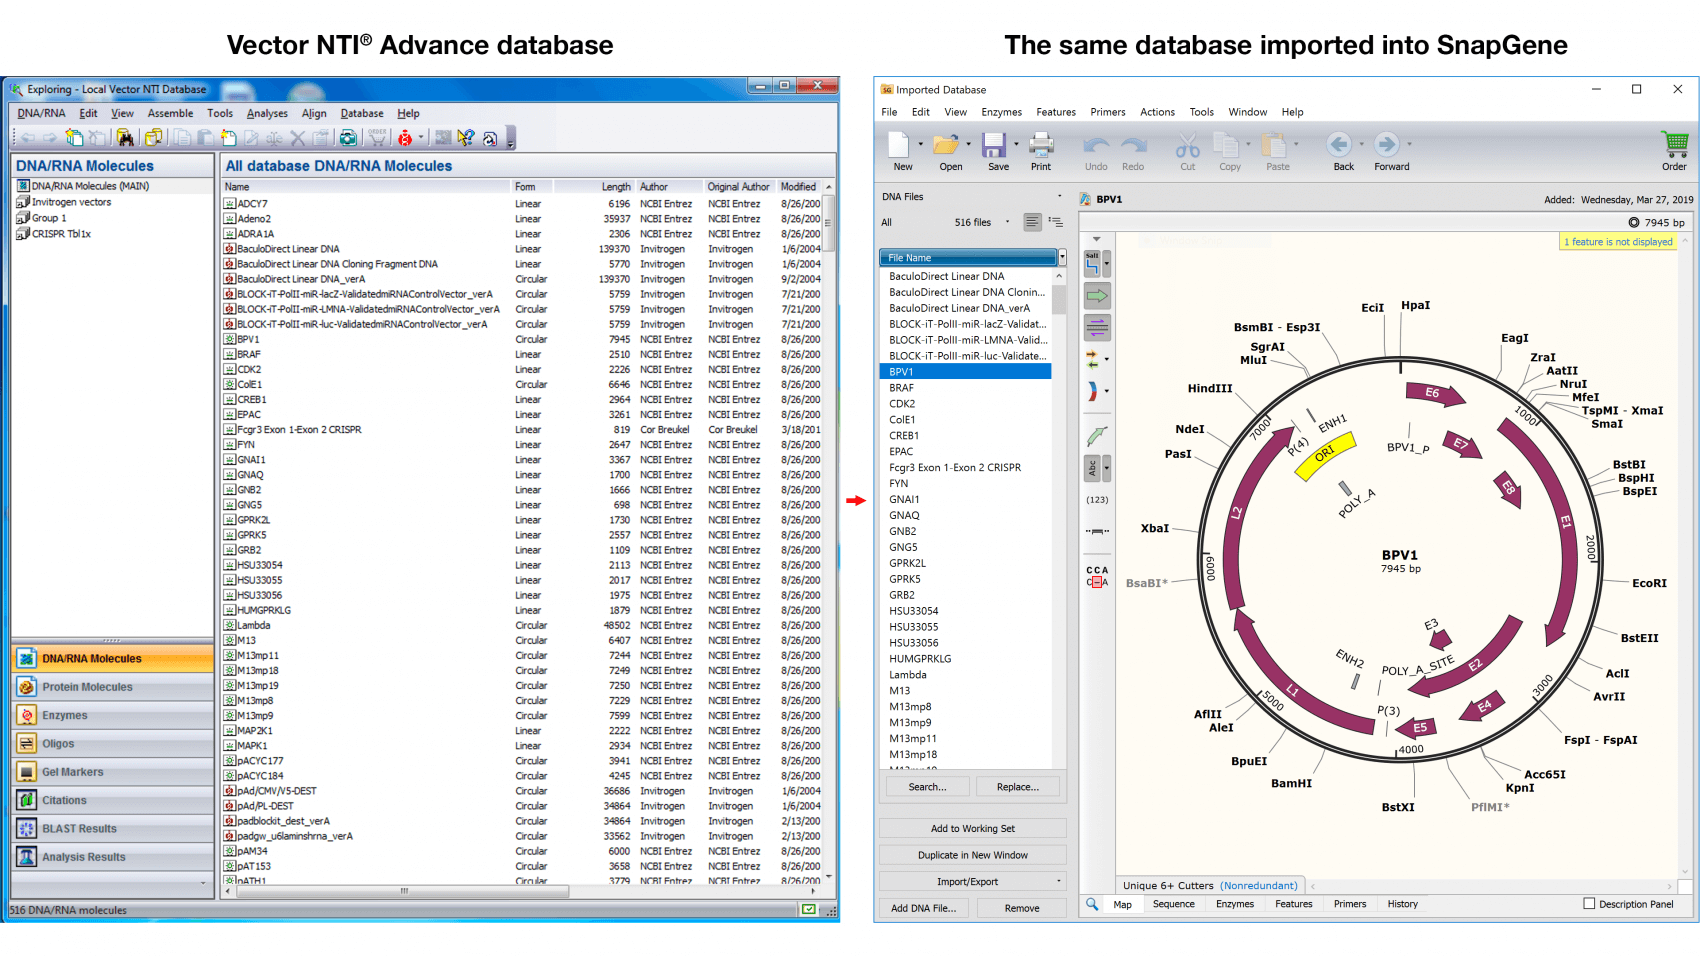Image resolution: width=1700 pixels, height=956 pixels.
Task: Select BPV1 in the file list
Action: (899, 371)
